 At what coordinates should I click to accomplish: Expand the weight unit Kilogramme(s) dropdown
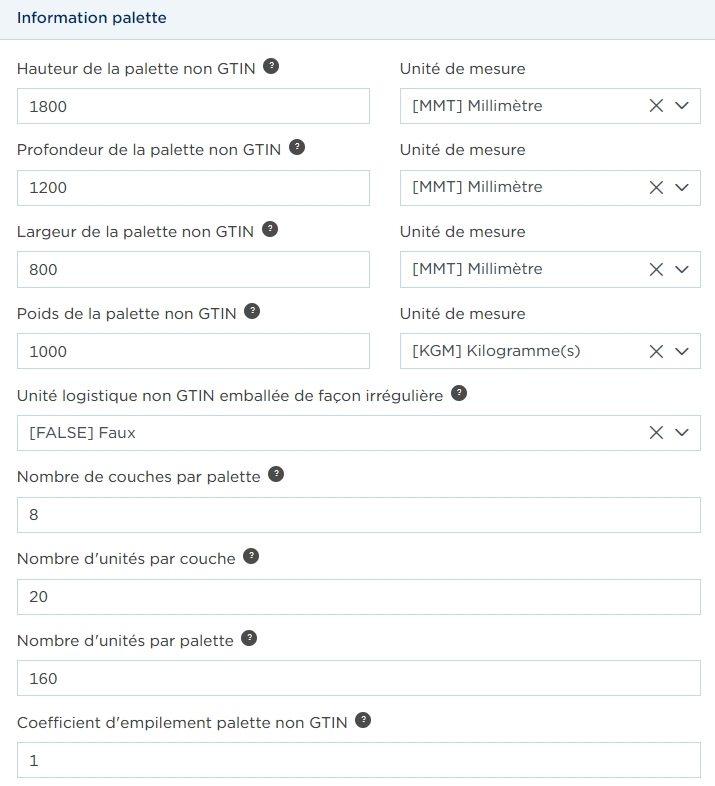(x=681, y=351)
